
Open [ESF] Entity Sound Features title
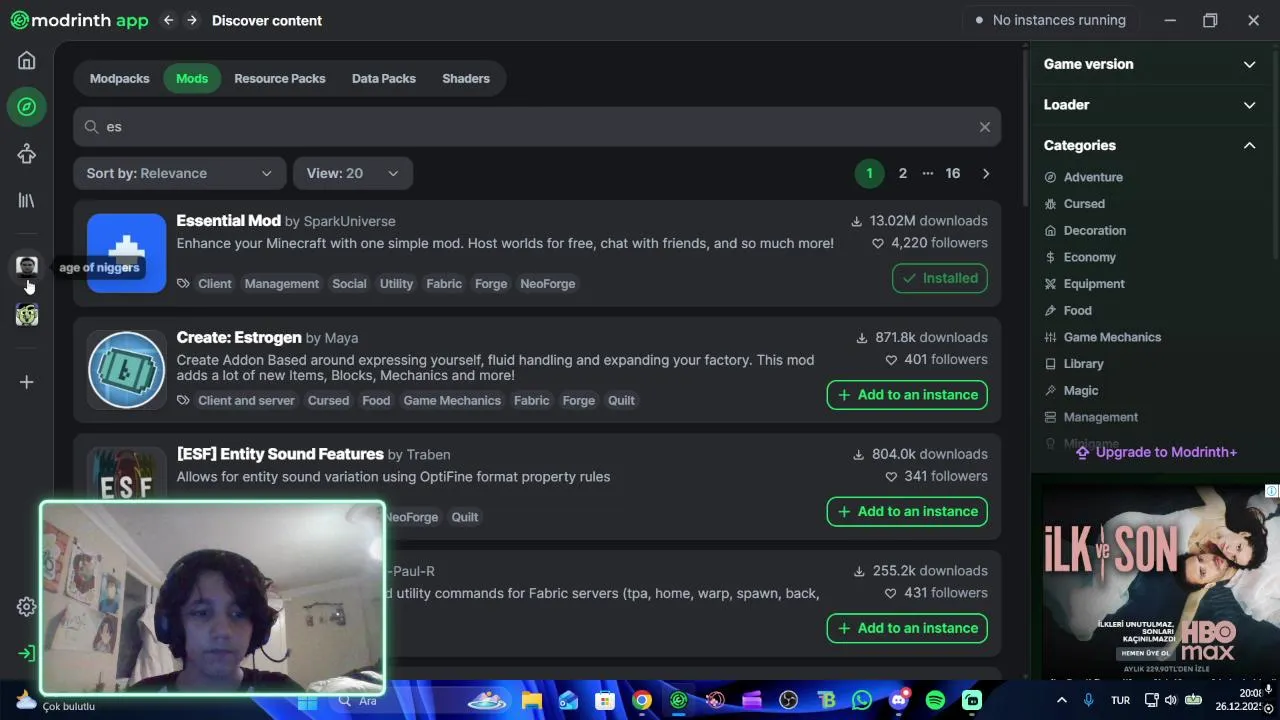tap(280, 454)
